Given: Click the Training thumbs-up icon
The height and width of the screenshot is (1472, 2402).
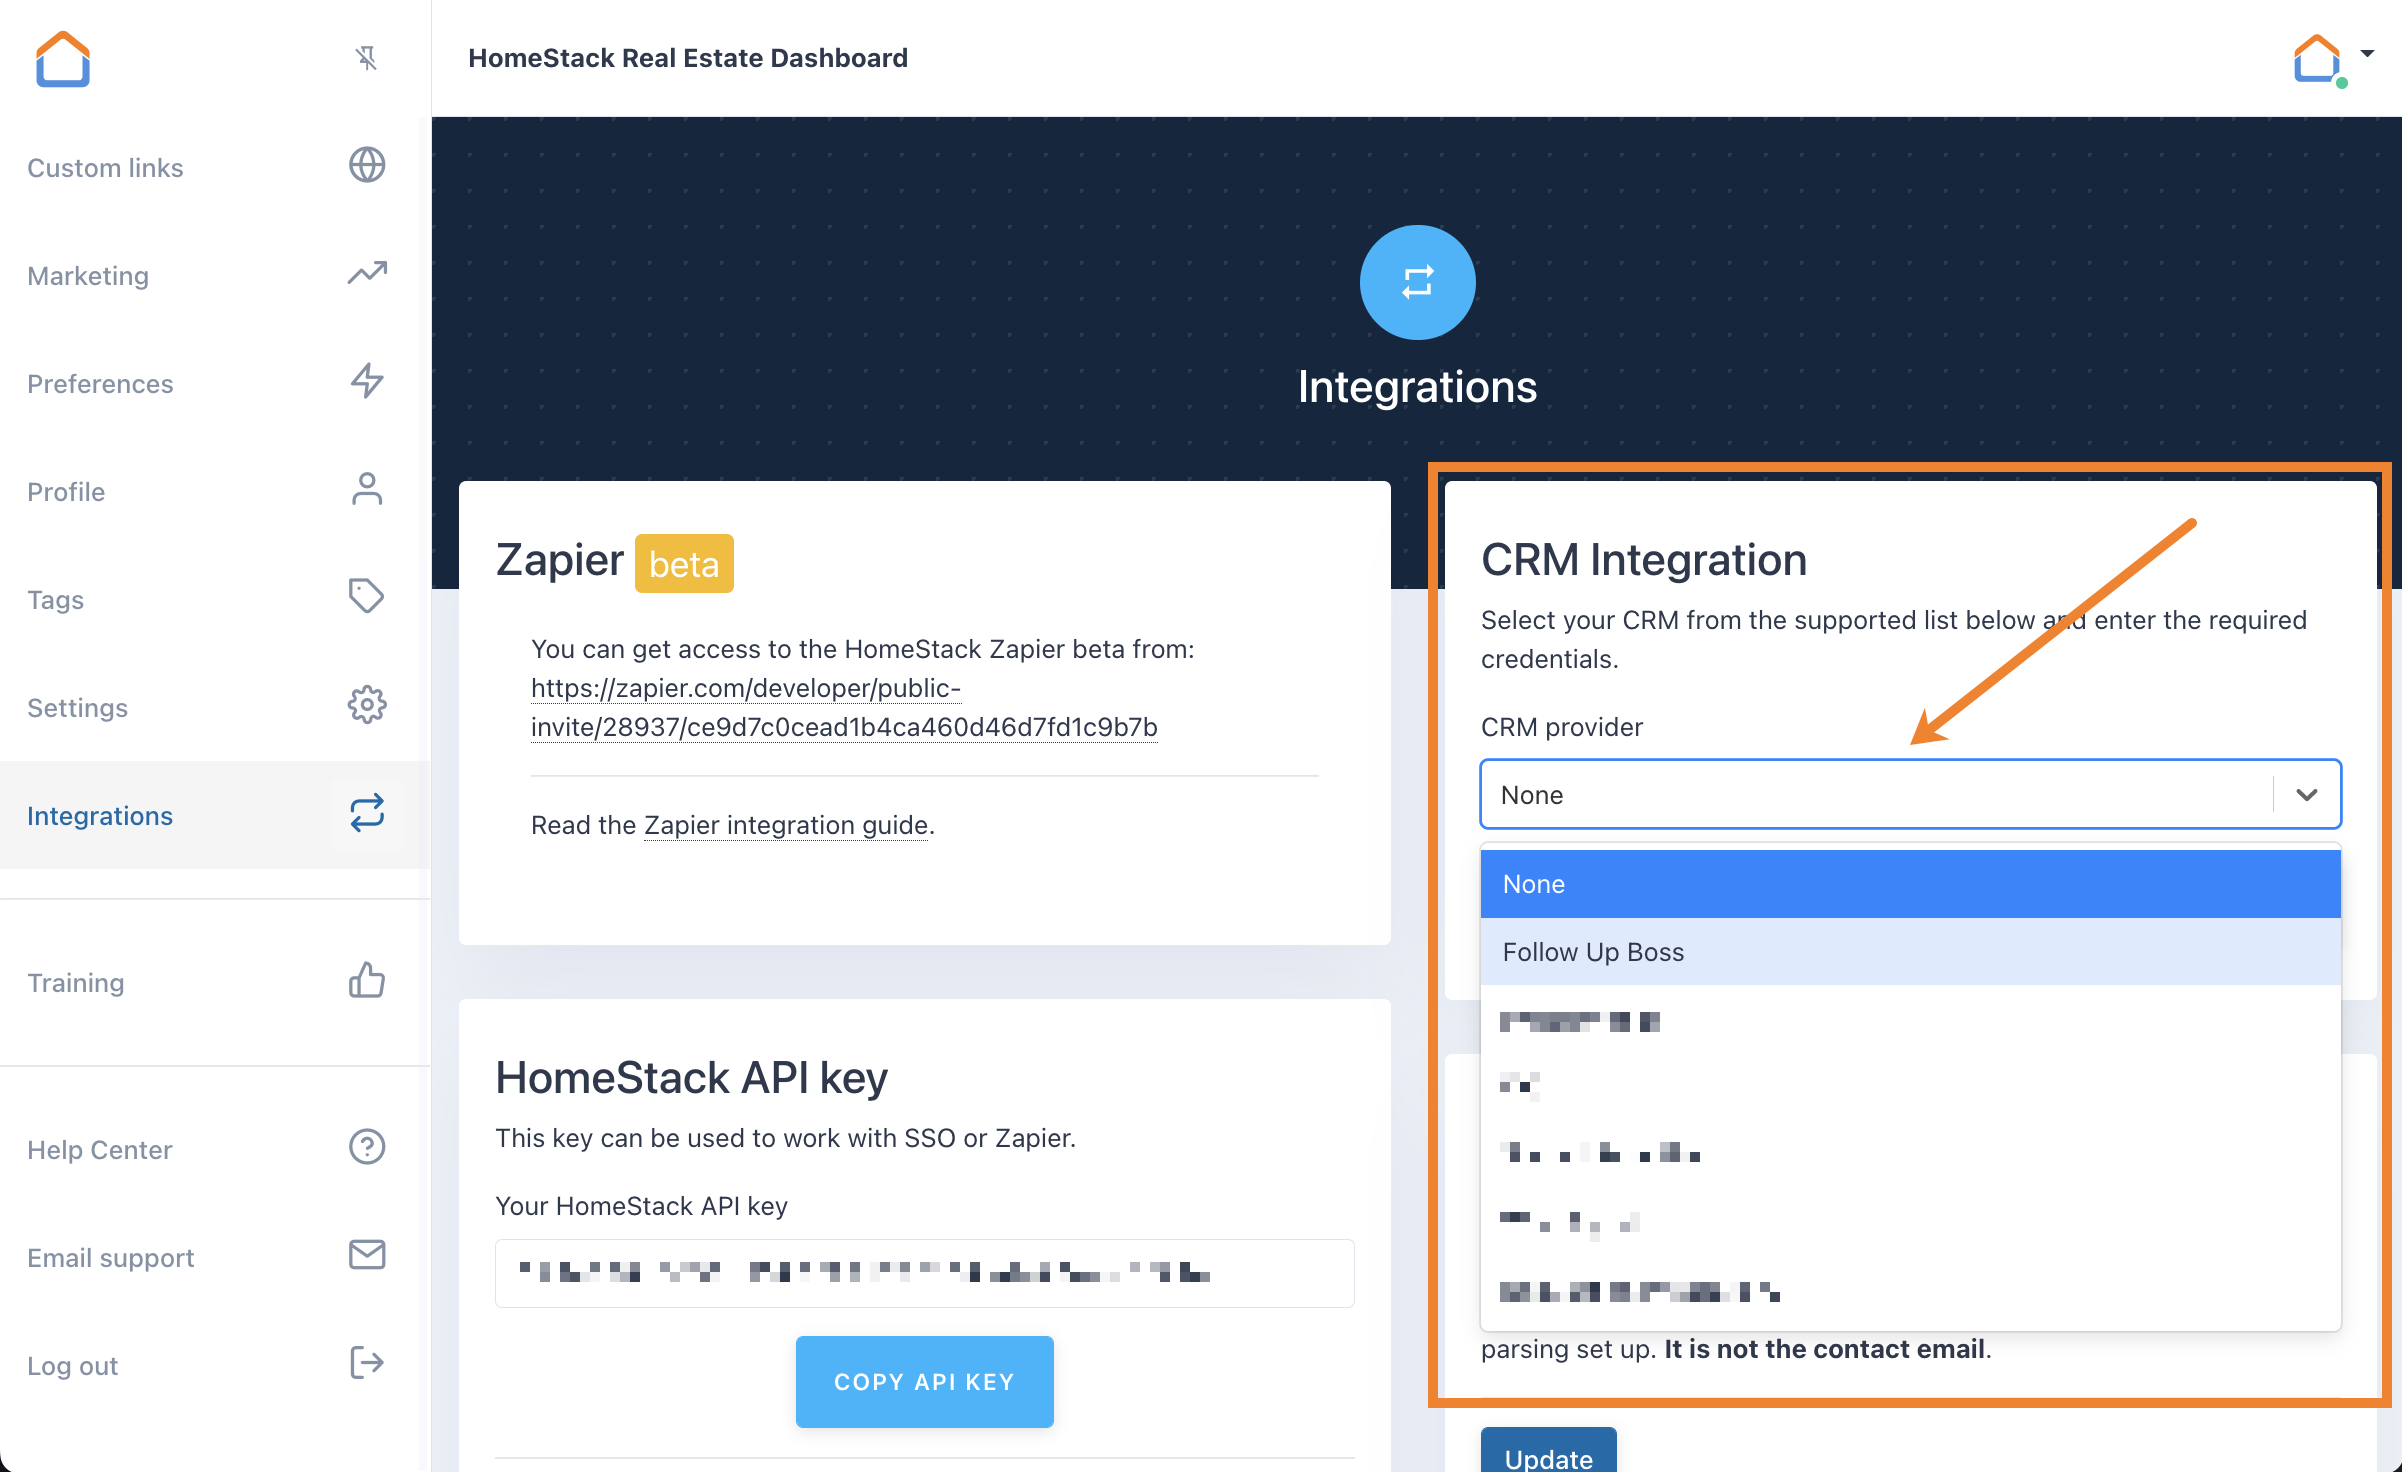Looking at the screenshot, I should tap(366, 981).
